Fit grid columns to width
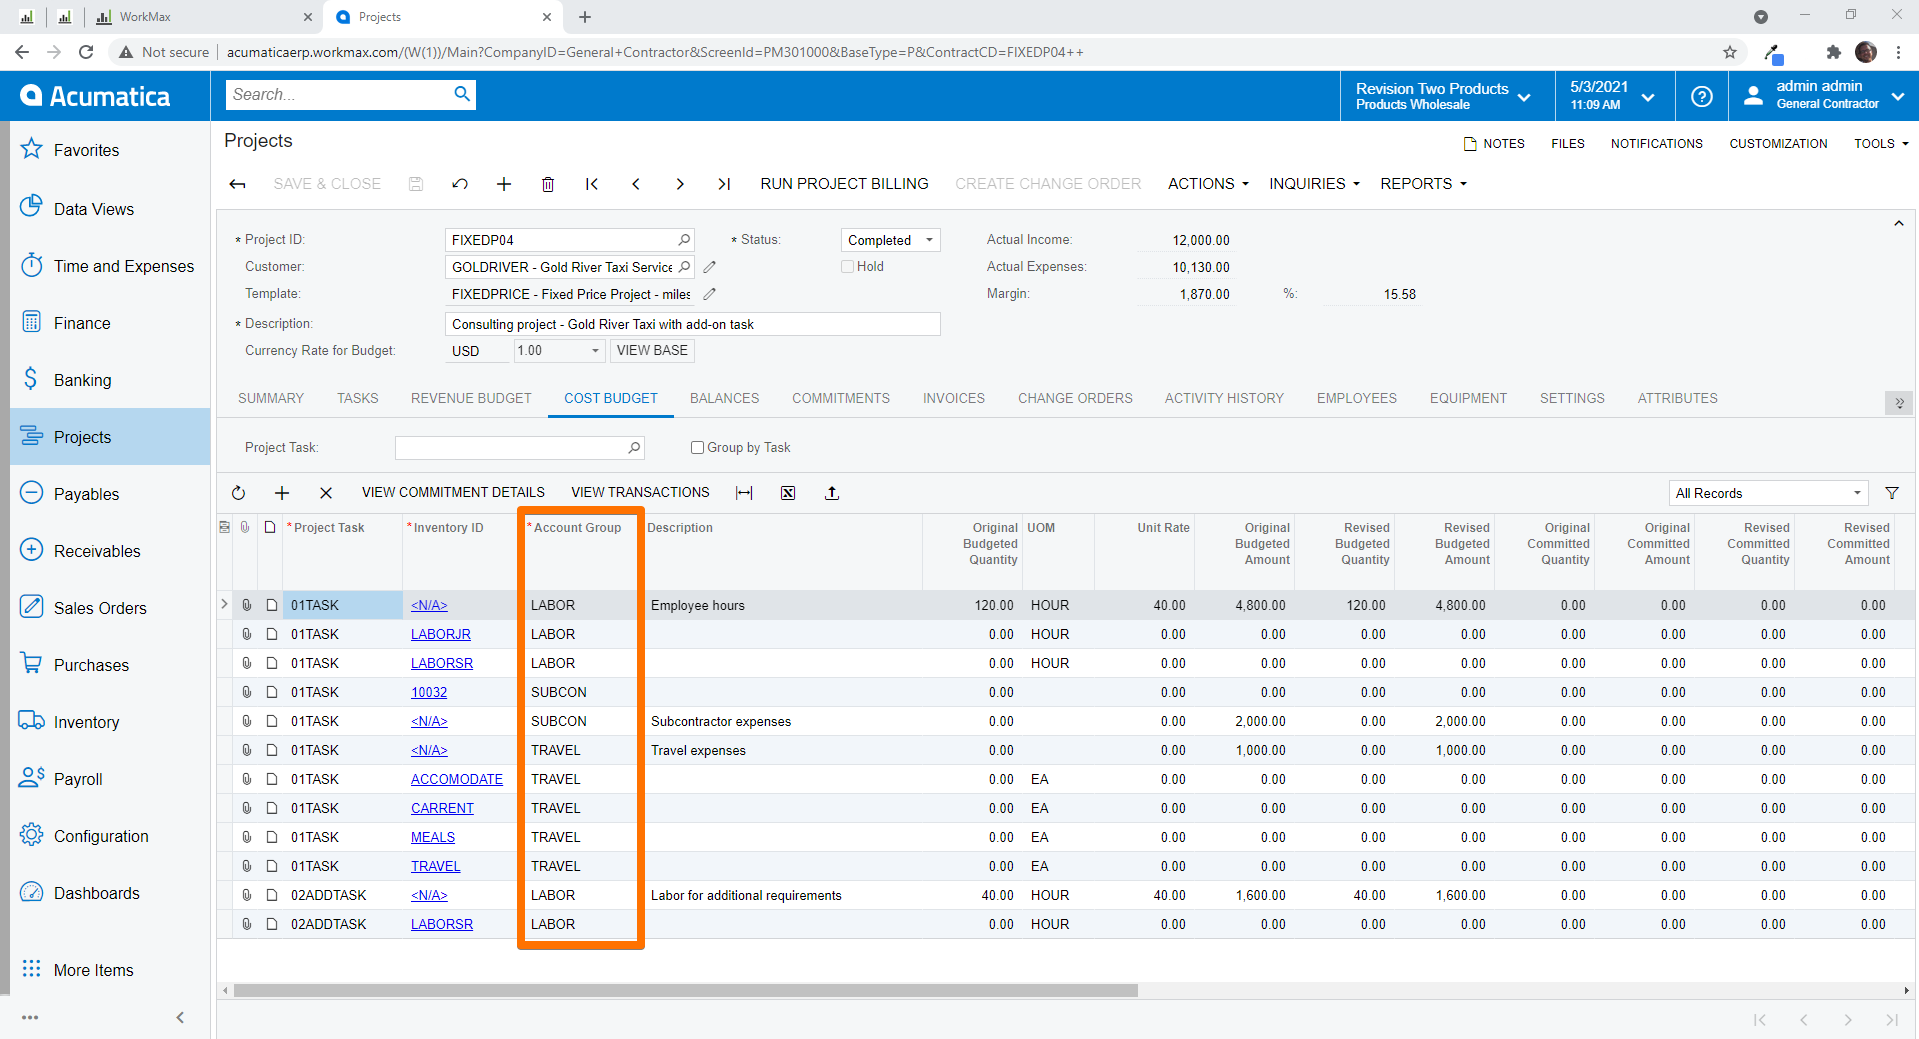 coord(744,493)
